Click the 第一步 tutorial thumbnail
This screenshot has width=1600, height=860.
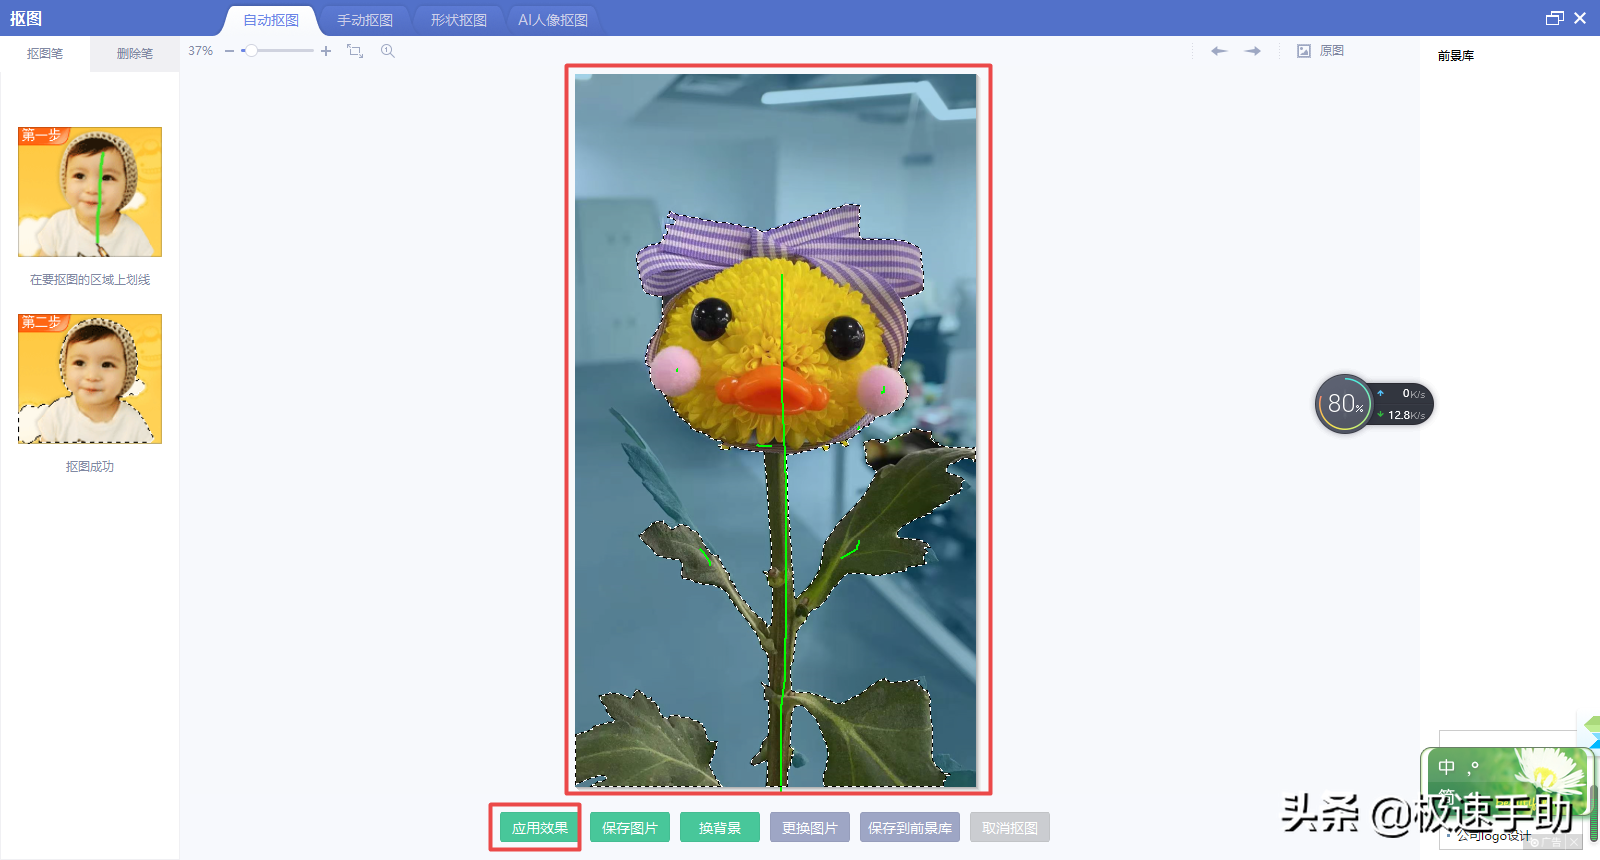90,192
